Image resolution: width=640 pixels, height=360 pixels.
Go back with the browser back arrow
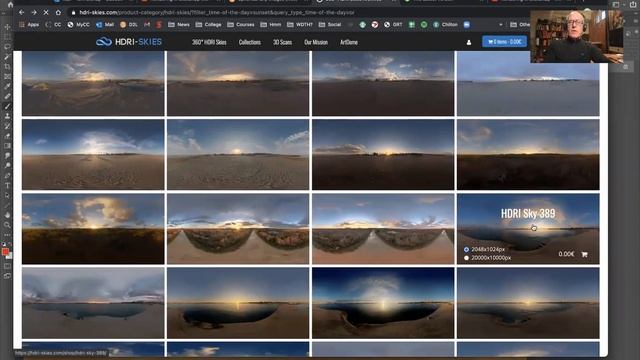pos(22,13)
